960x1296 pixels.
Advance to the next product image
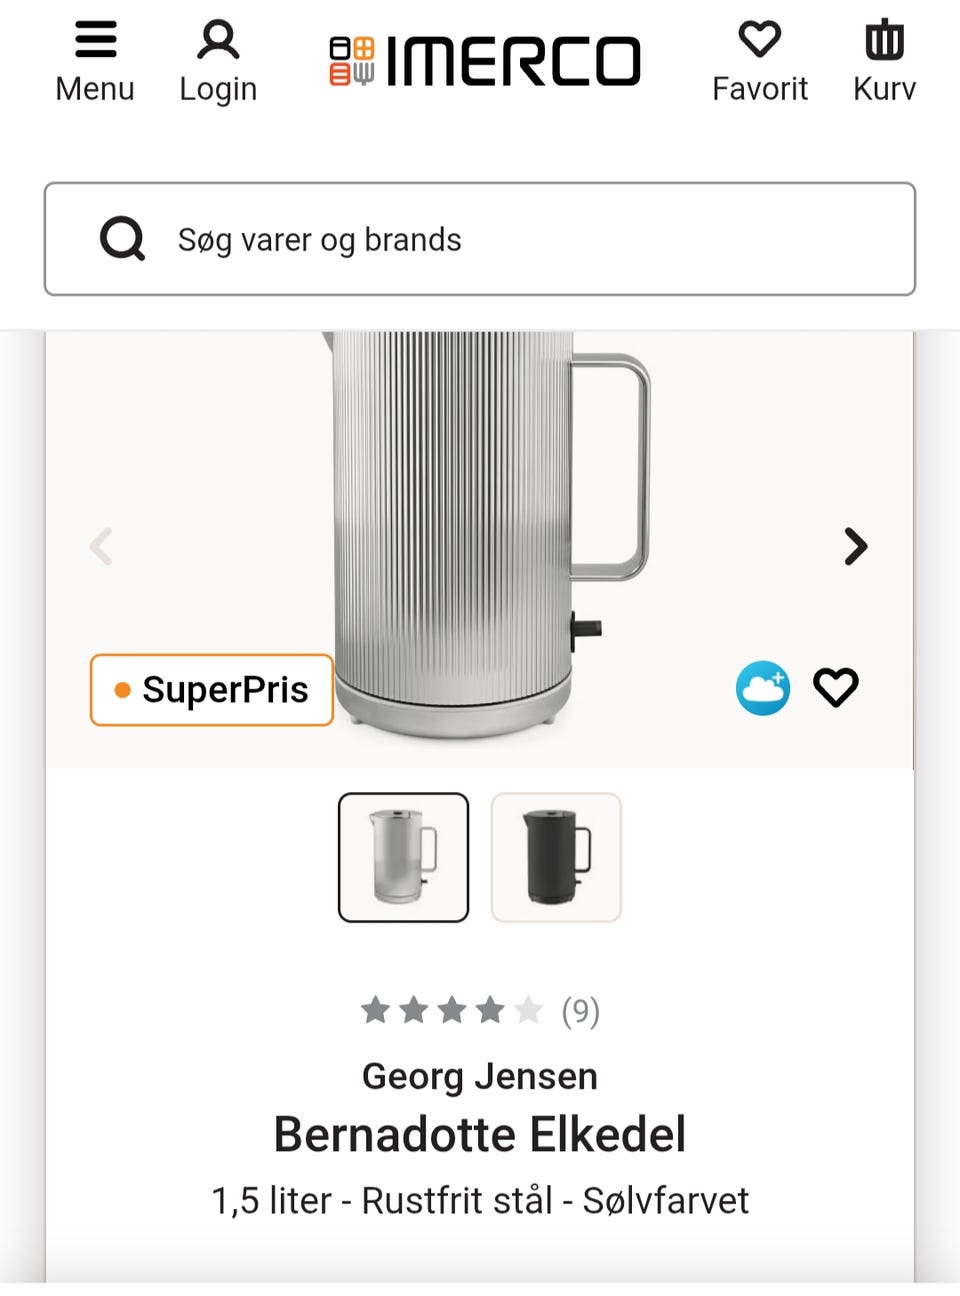(855, 546)
